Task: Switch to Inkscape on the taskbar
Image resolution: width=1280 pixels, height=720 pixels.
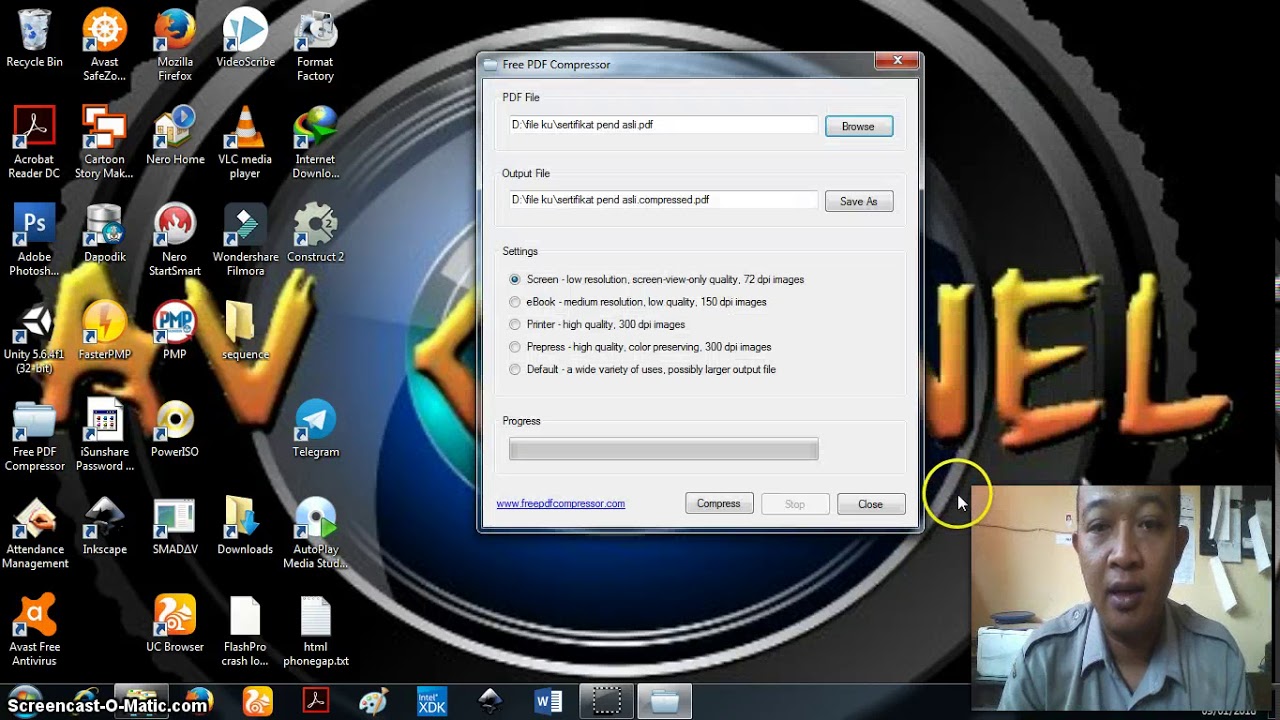Action: 489,702
